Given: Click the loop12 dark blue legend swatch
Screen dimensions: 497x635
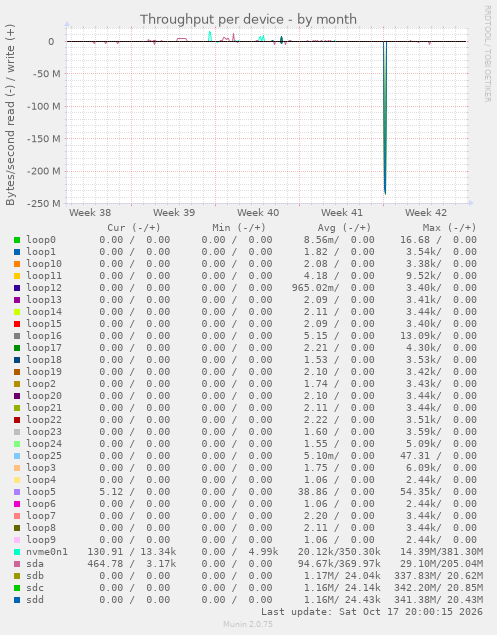Looking at the screenshot, I should [17, 288].
